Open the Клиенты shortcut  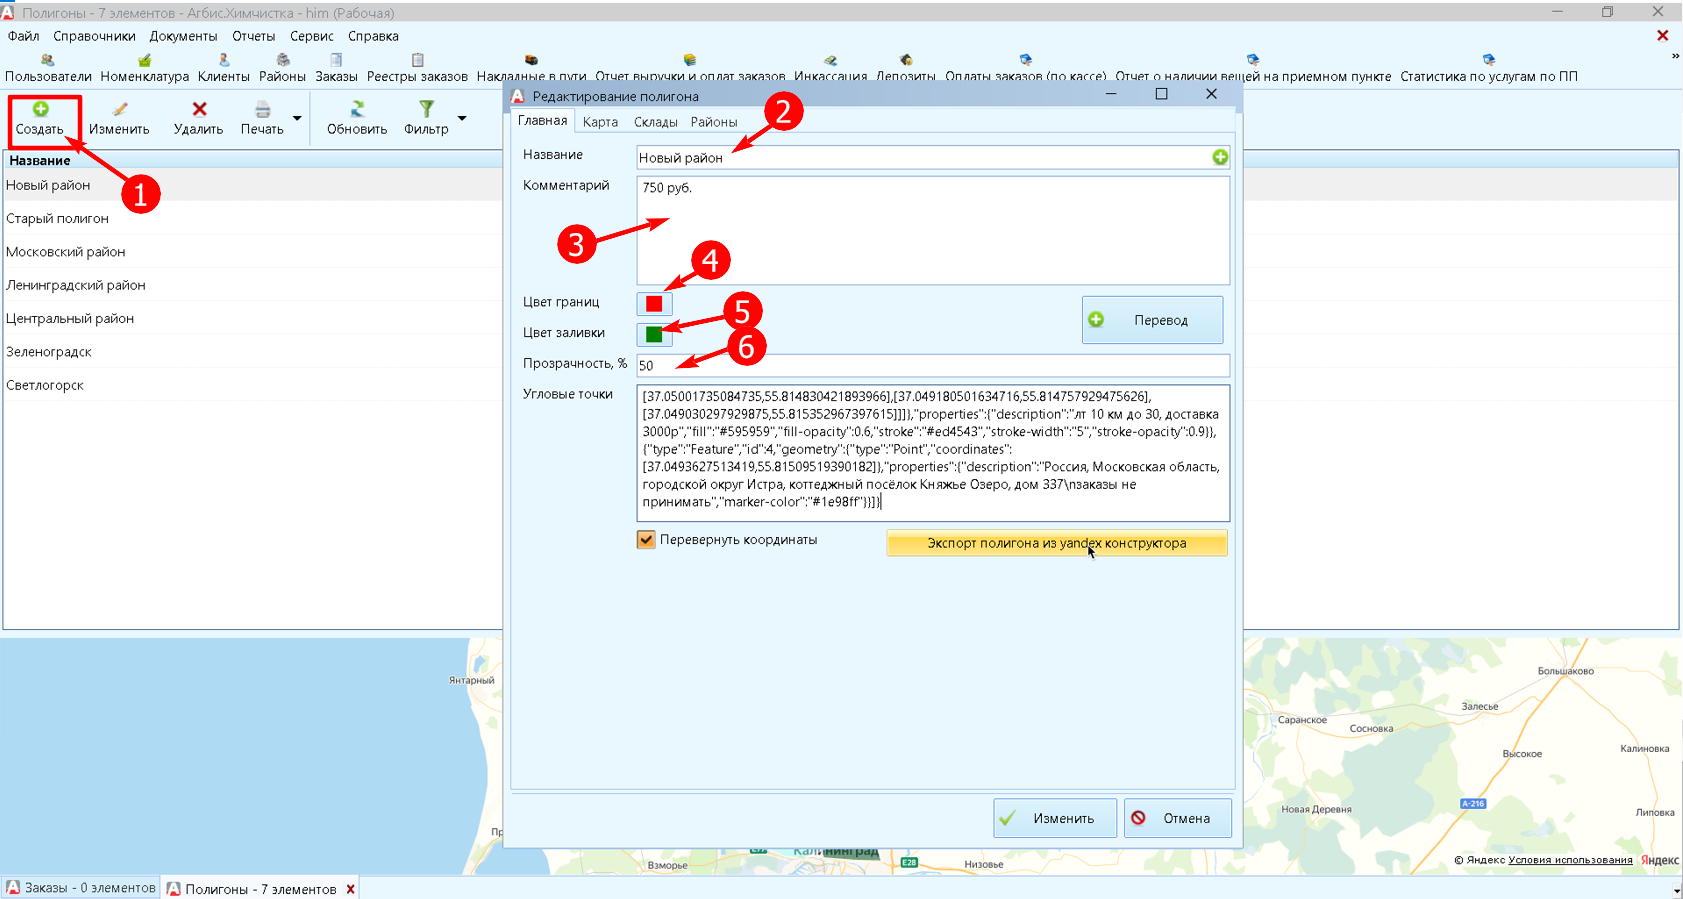point(224,69)
